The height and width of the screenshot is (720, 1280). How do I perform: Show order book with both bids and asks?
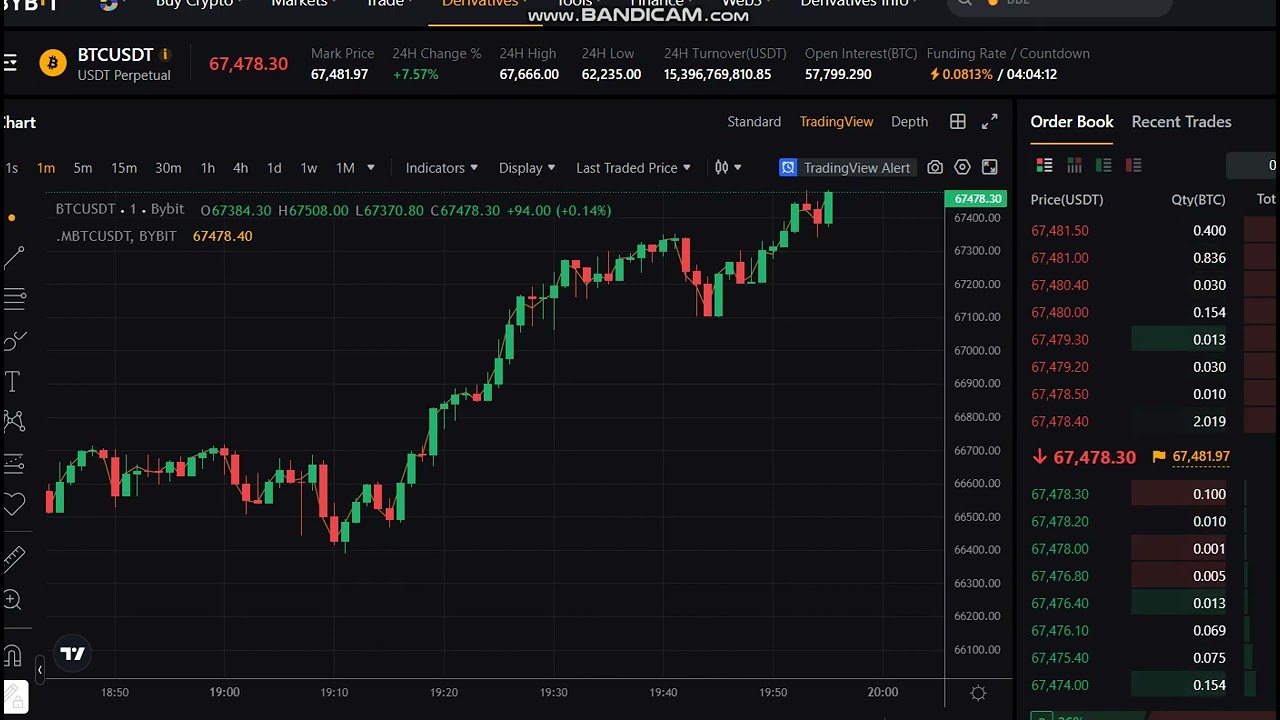1045,165
